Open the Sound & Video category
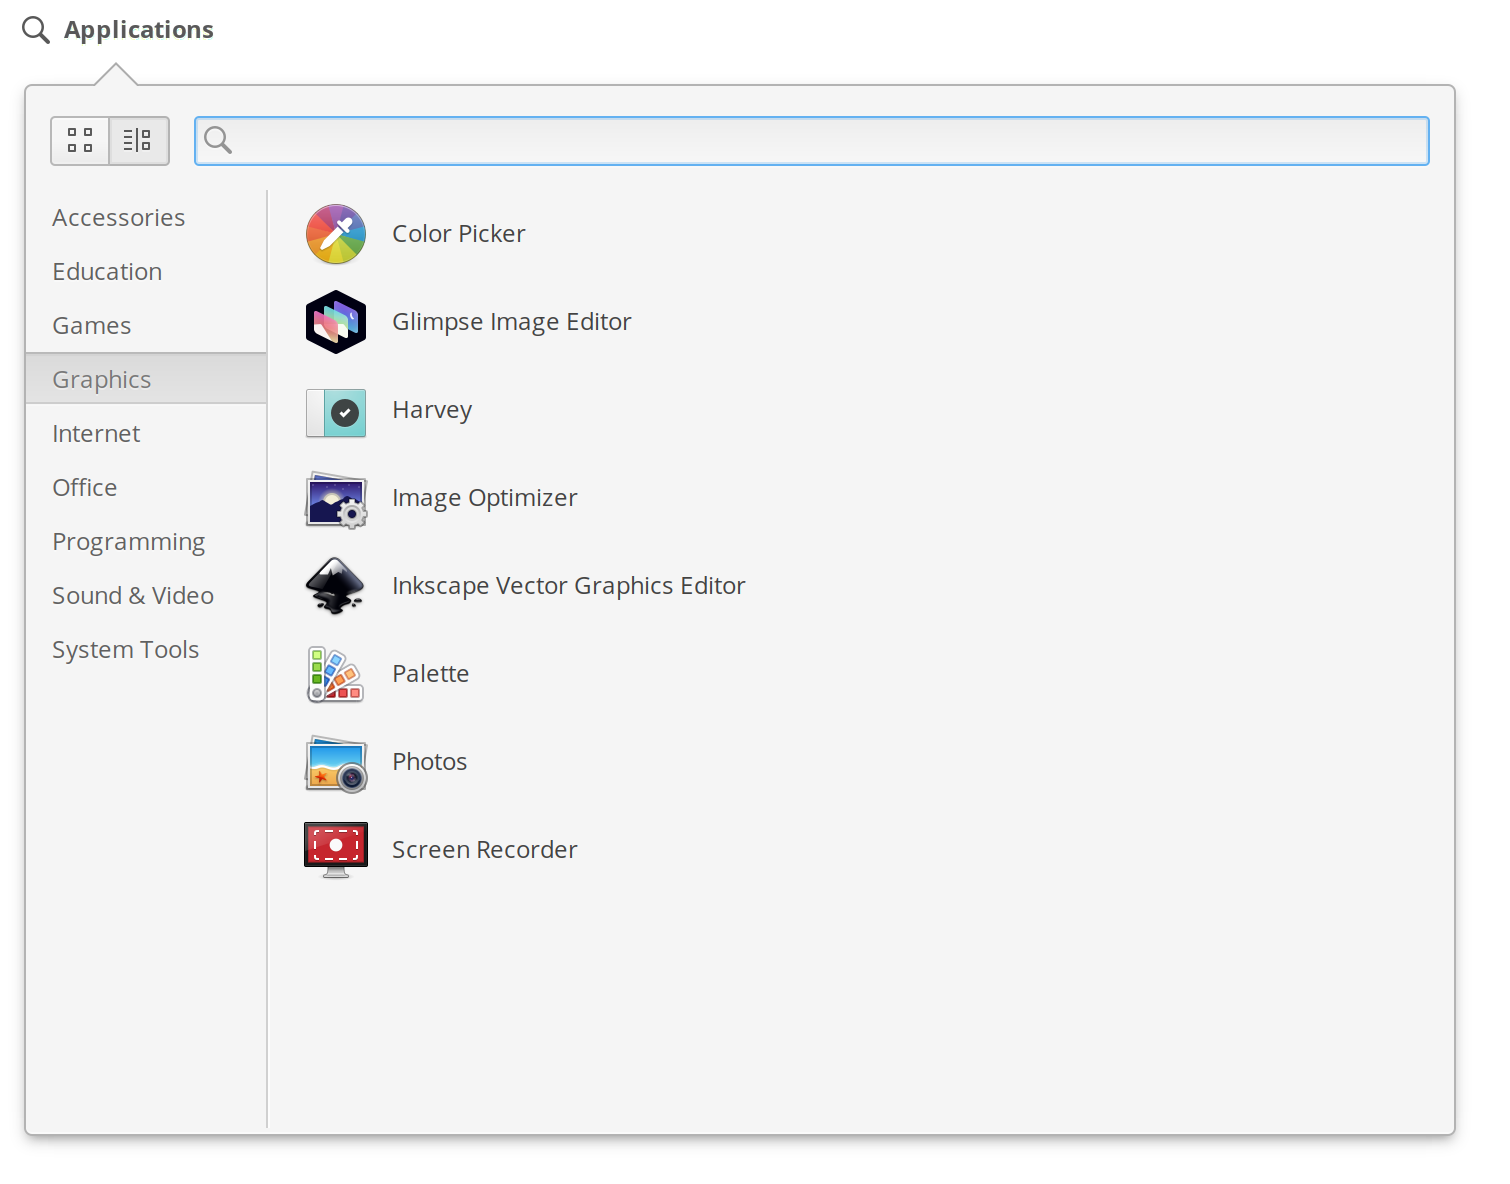 tap(133, 596)
